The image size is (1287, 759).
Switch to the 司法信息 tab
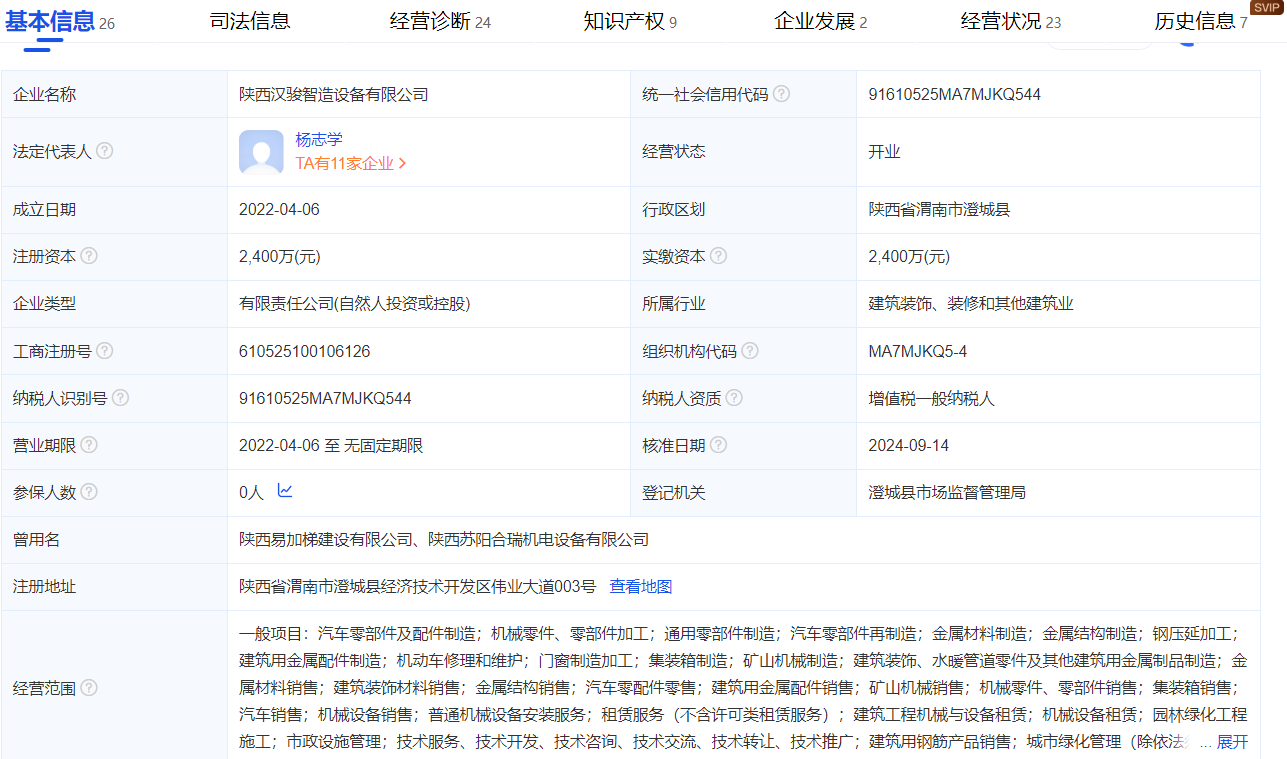pyautogui.click(x=250, y=21)
